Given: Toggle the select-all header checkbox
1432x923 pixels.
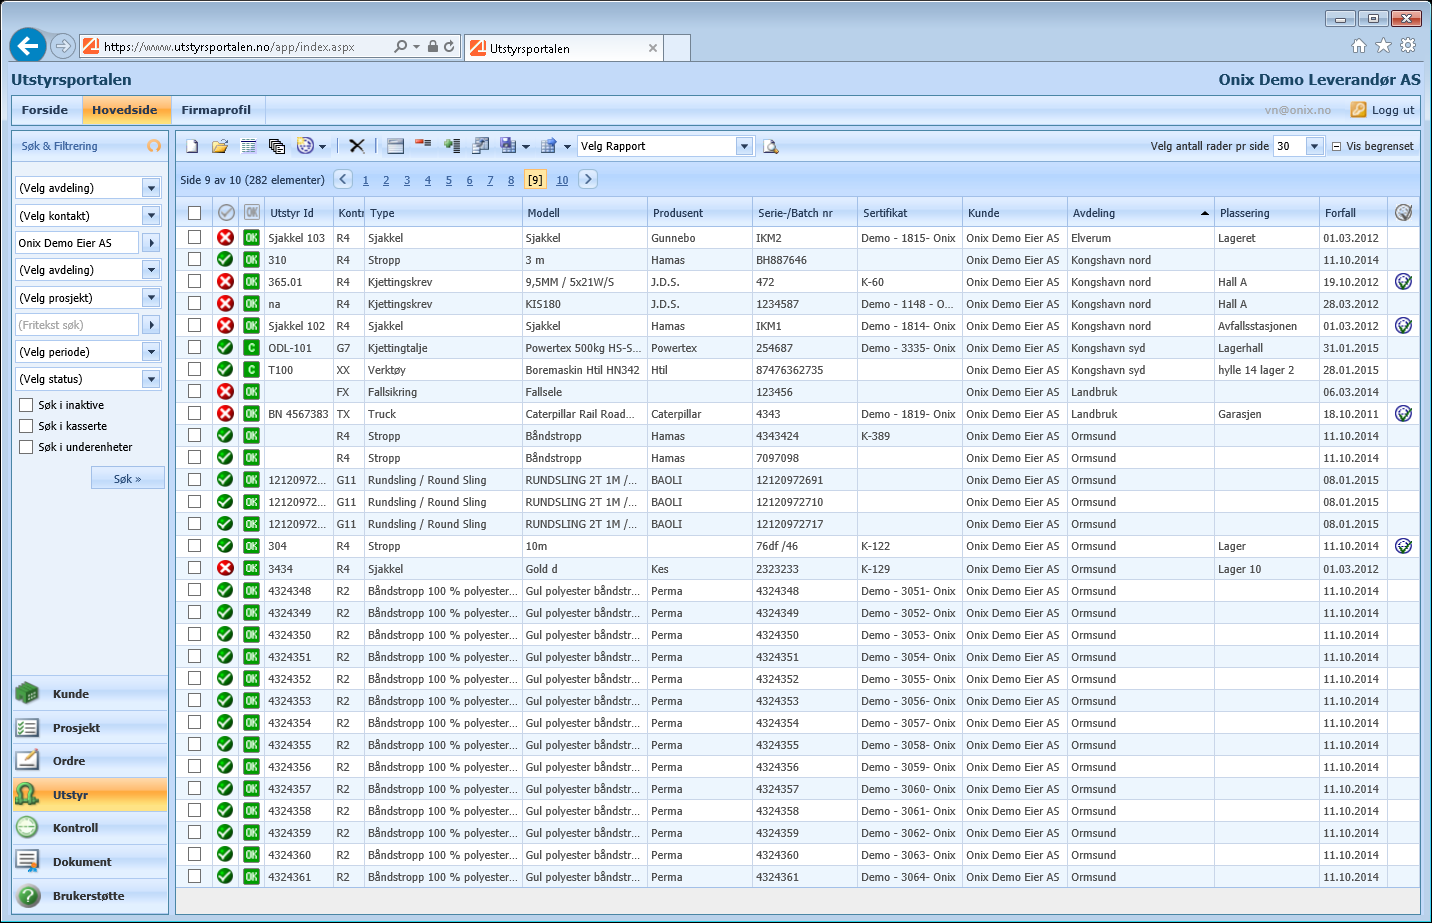Looking at the screenshot, I should click(194, 213).
